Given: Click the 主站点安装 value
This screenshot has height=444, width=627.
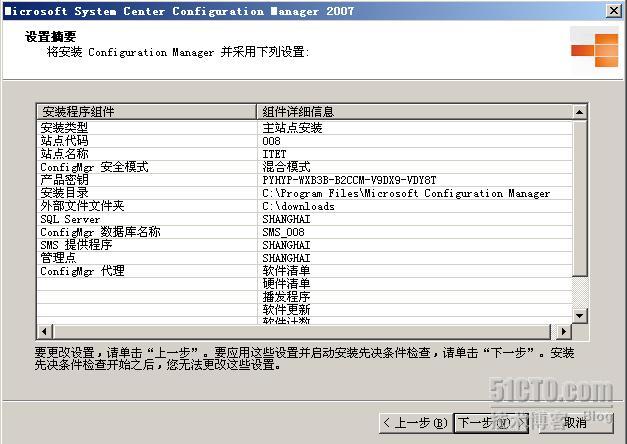Looking at the screenshot, I should click(x=292, y=128).
